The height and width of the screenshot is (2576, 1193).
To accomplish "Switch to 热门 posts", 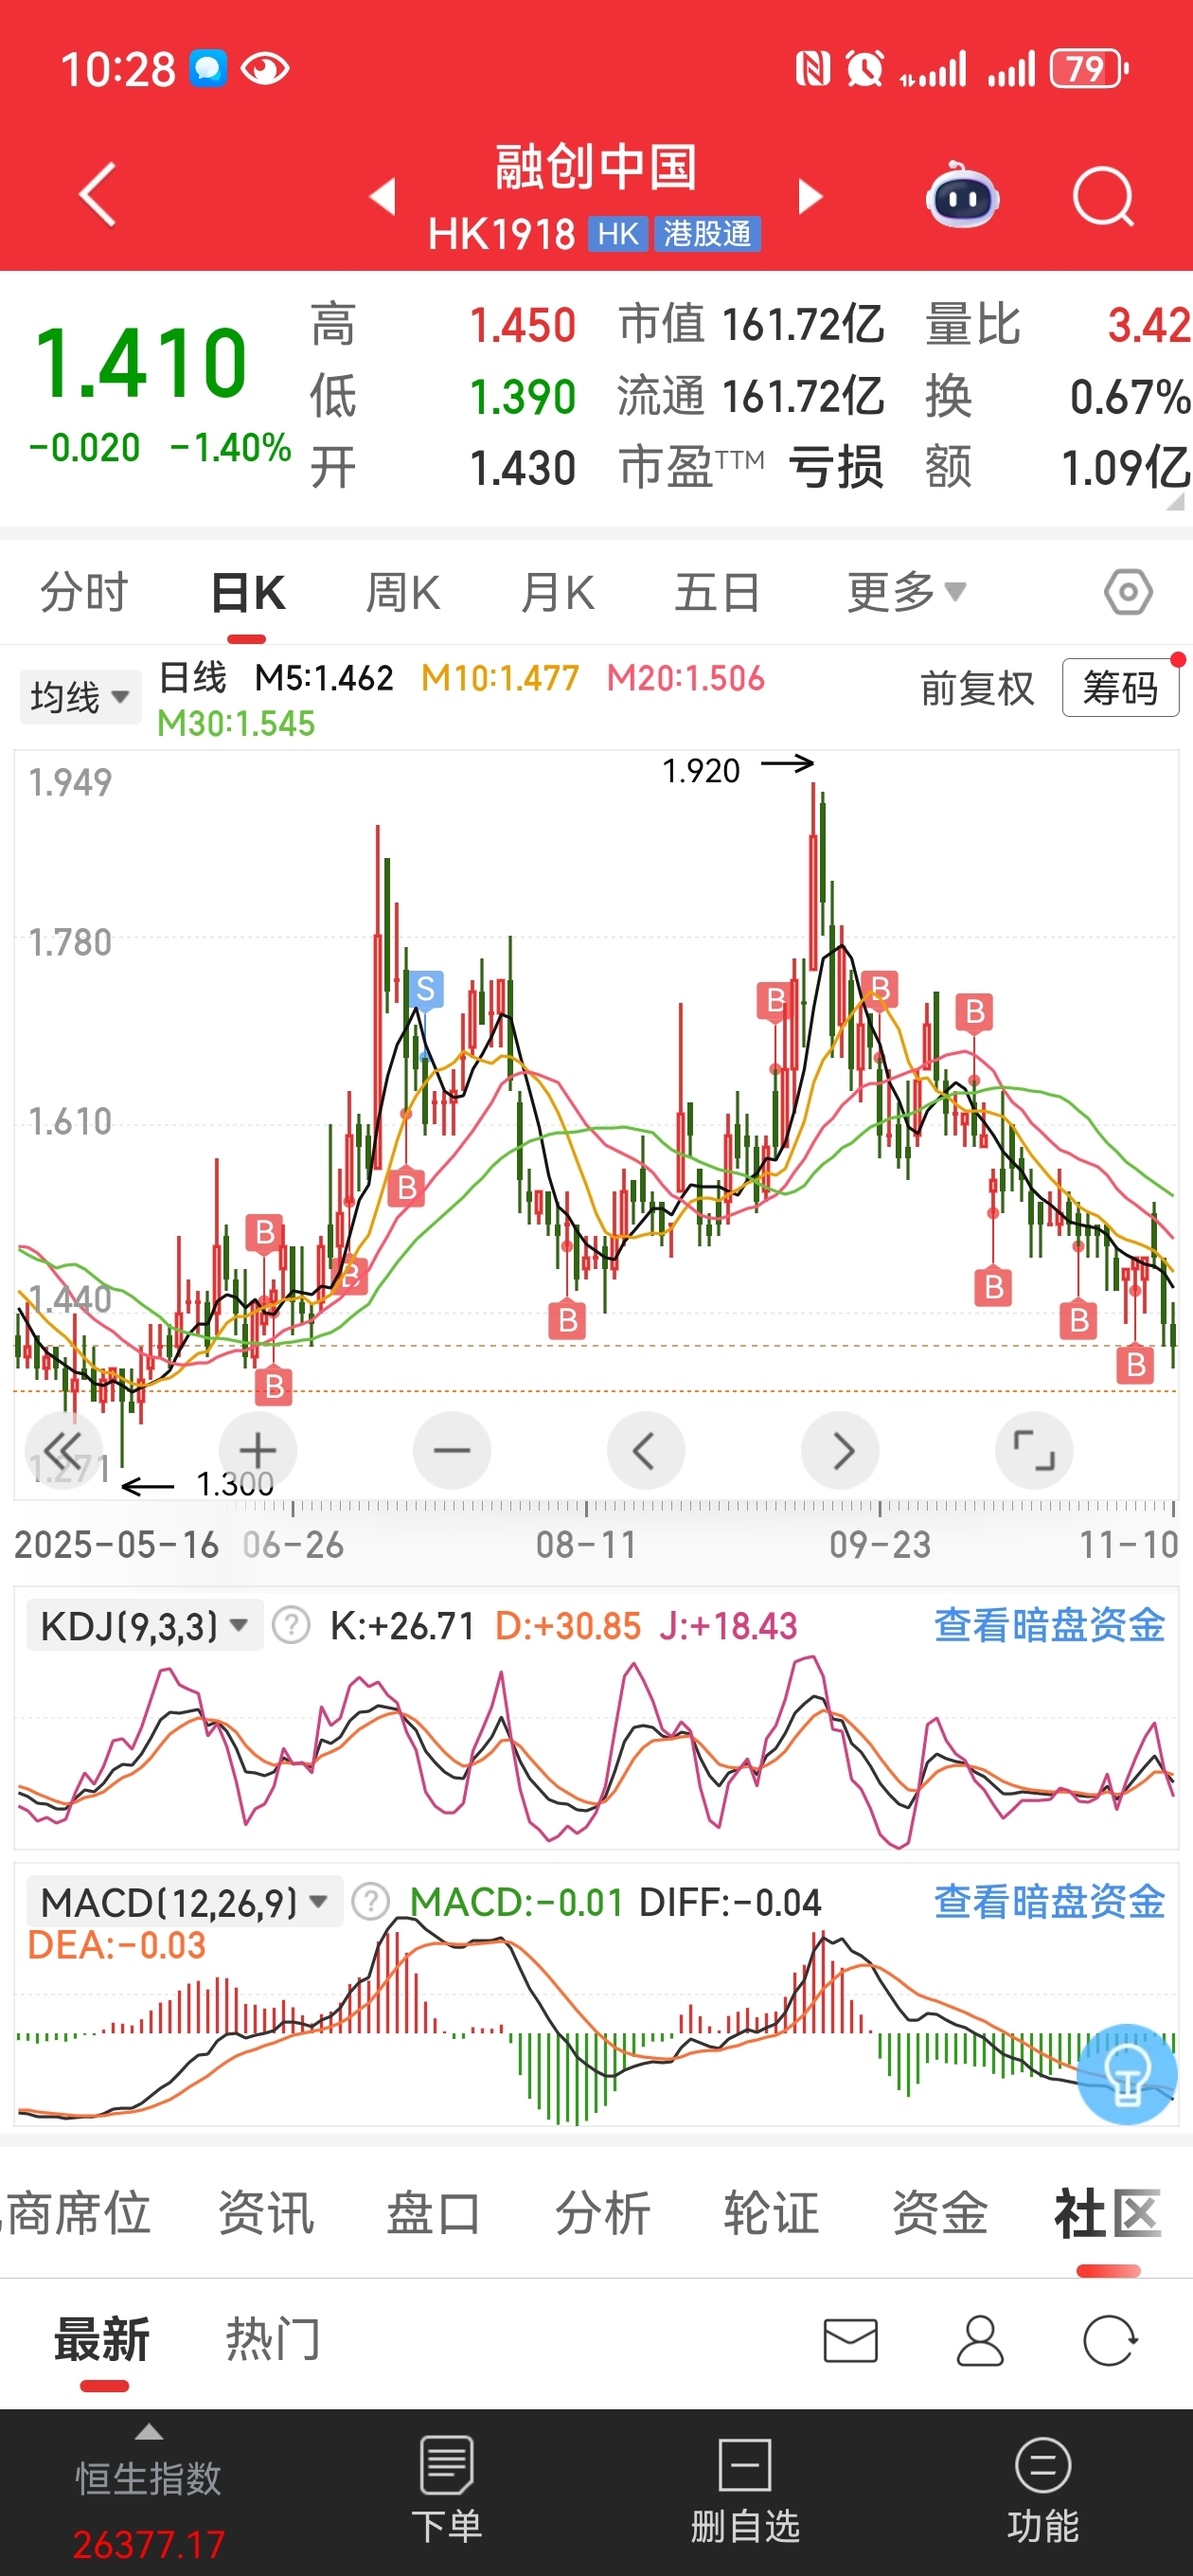I will coord(273,2340).
